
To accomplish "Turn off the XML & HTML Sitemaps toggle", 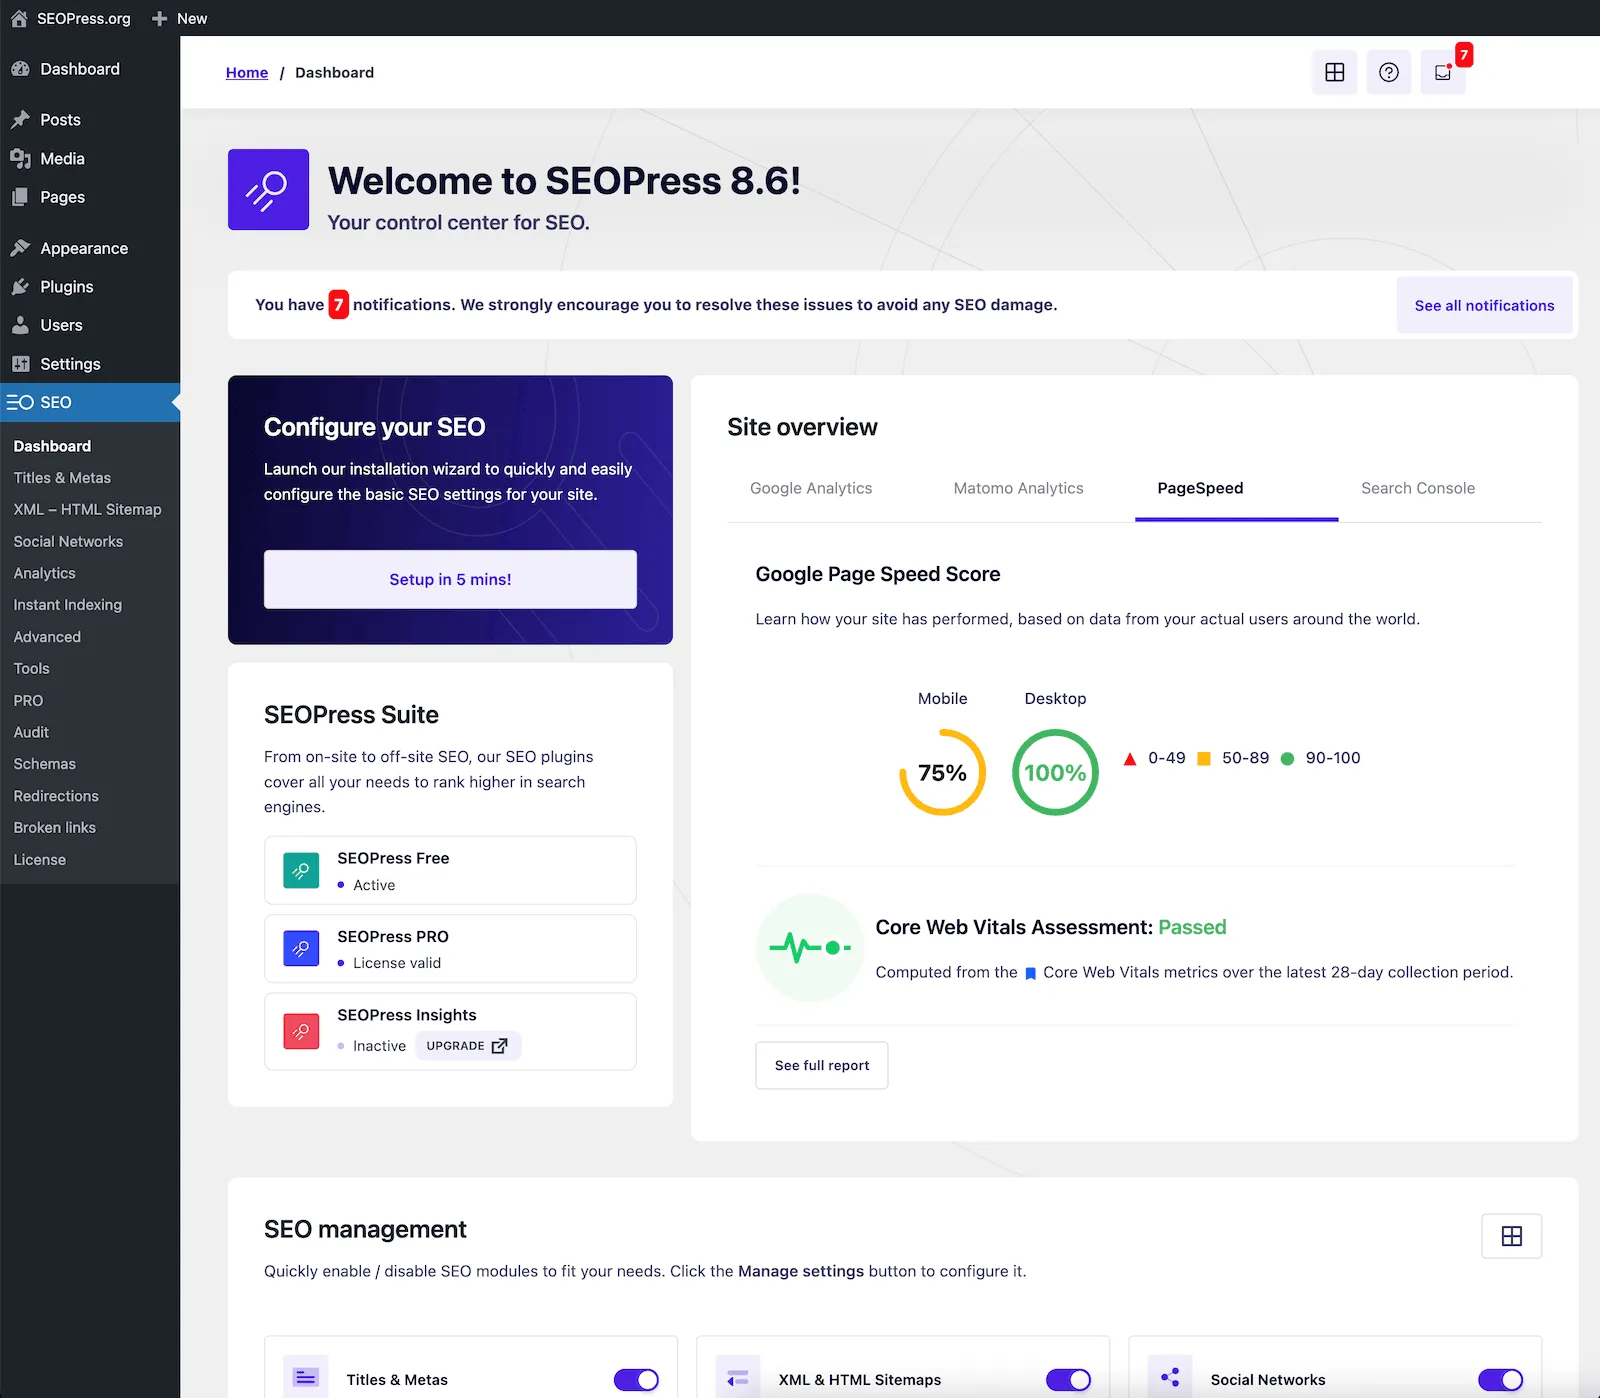I will pos(1068,1379).
